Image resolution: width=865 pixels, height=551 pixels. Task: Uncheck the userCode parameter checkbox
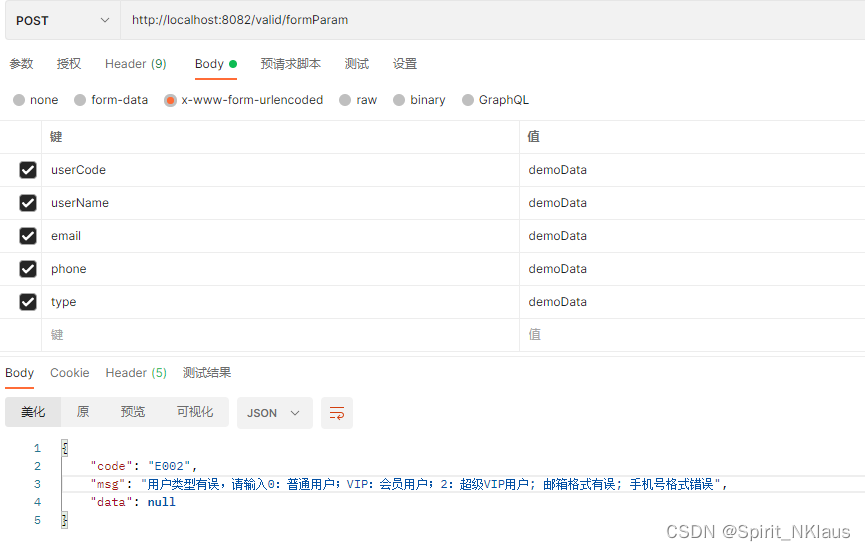28,170
